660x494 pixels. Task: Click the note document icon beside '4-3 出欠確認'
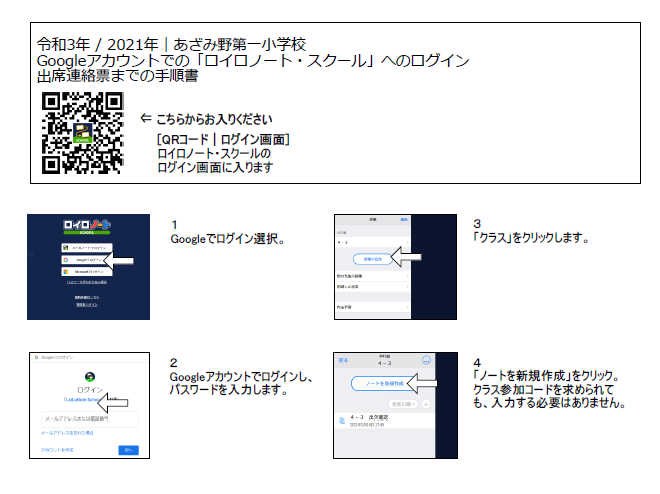tap(342, 420)
